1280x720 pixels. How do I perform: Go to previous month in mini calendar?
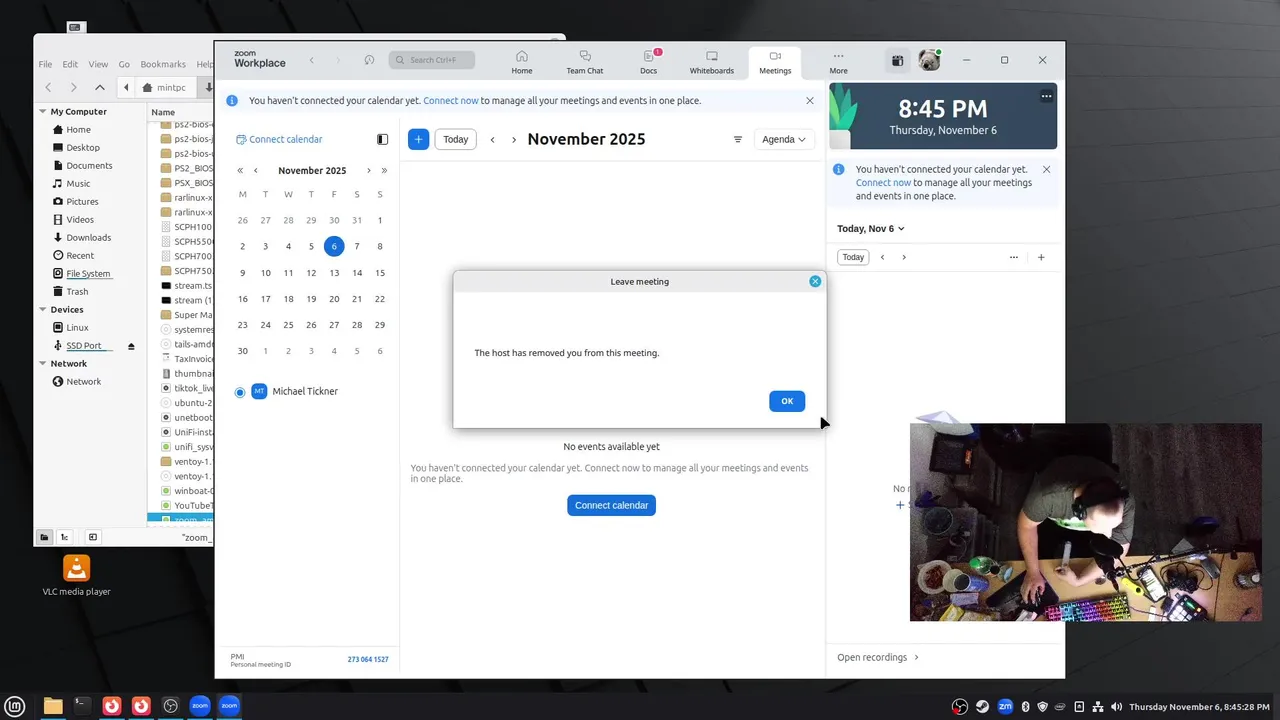[x=256, y=171]
